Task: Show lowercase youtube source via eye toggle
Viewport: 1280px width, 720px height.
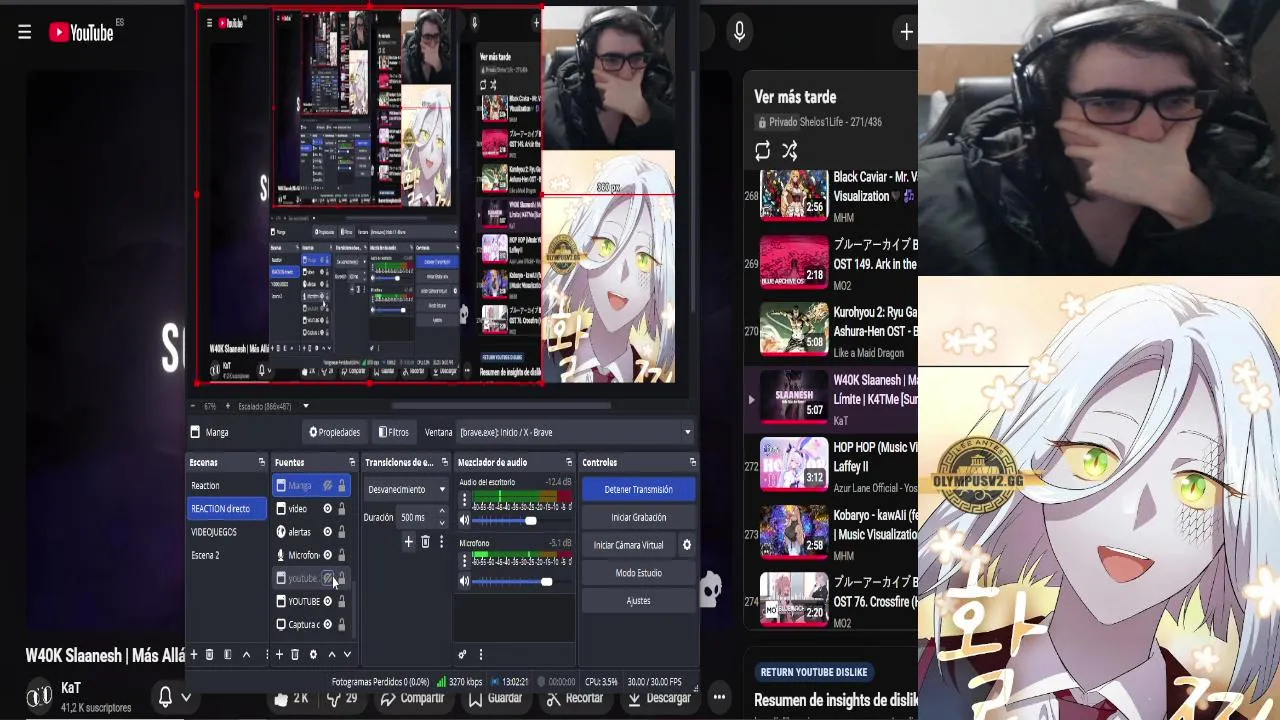Action: coord(327,578)
